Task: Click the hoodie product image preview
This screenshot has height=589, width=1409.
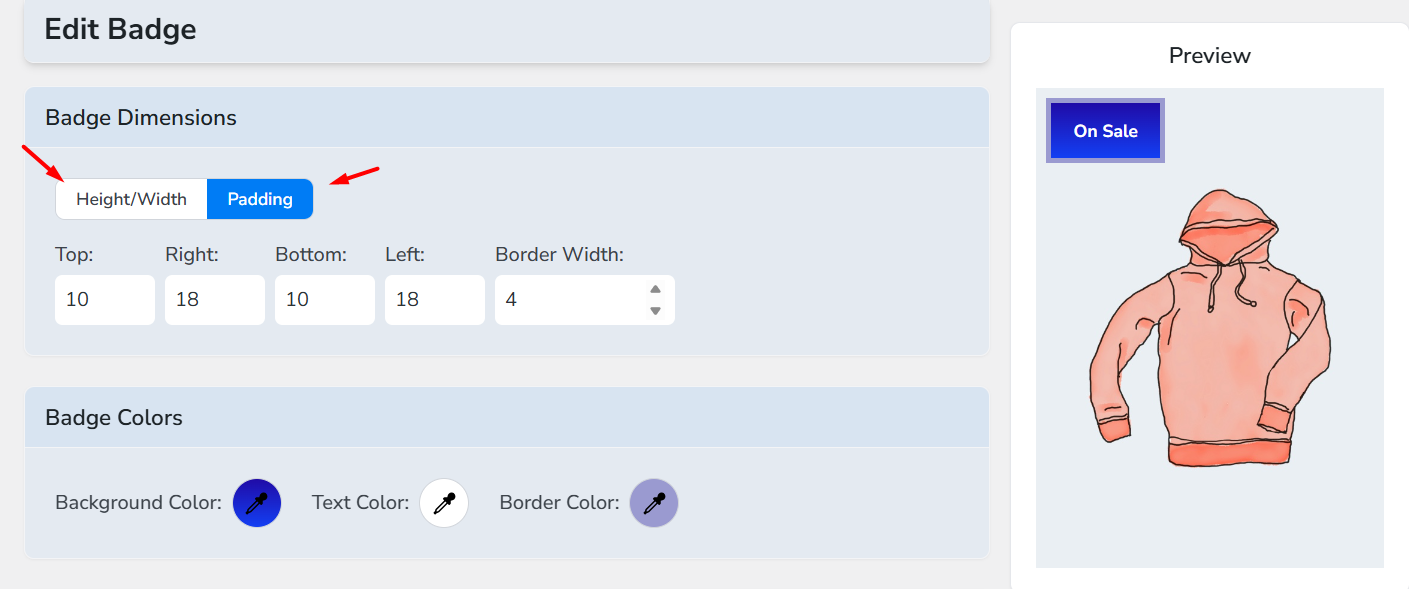Action: [x=1209, y=328]
